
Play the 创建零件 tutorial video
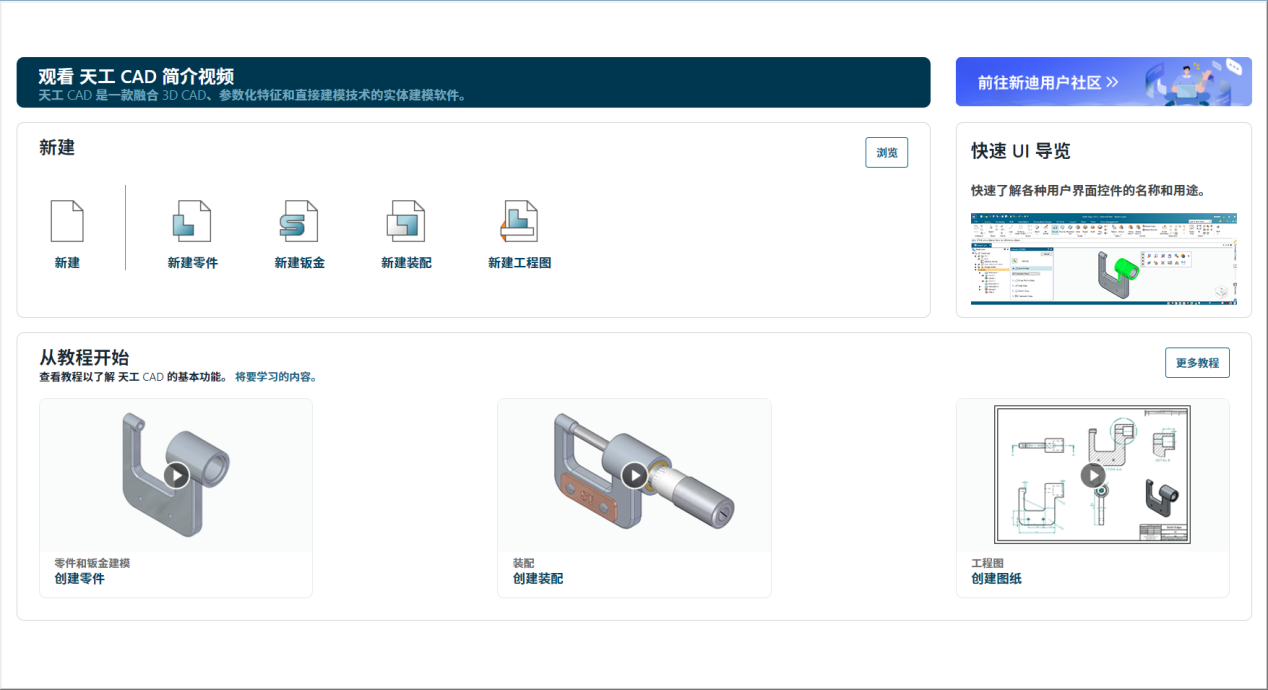(177, 474)
